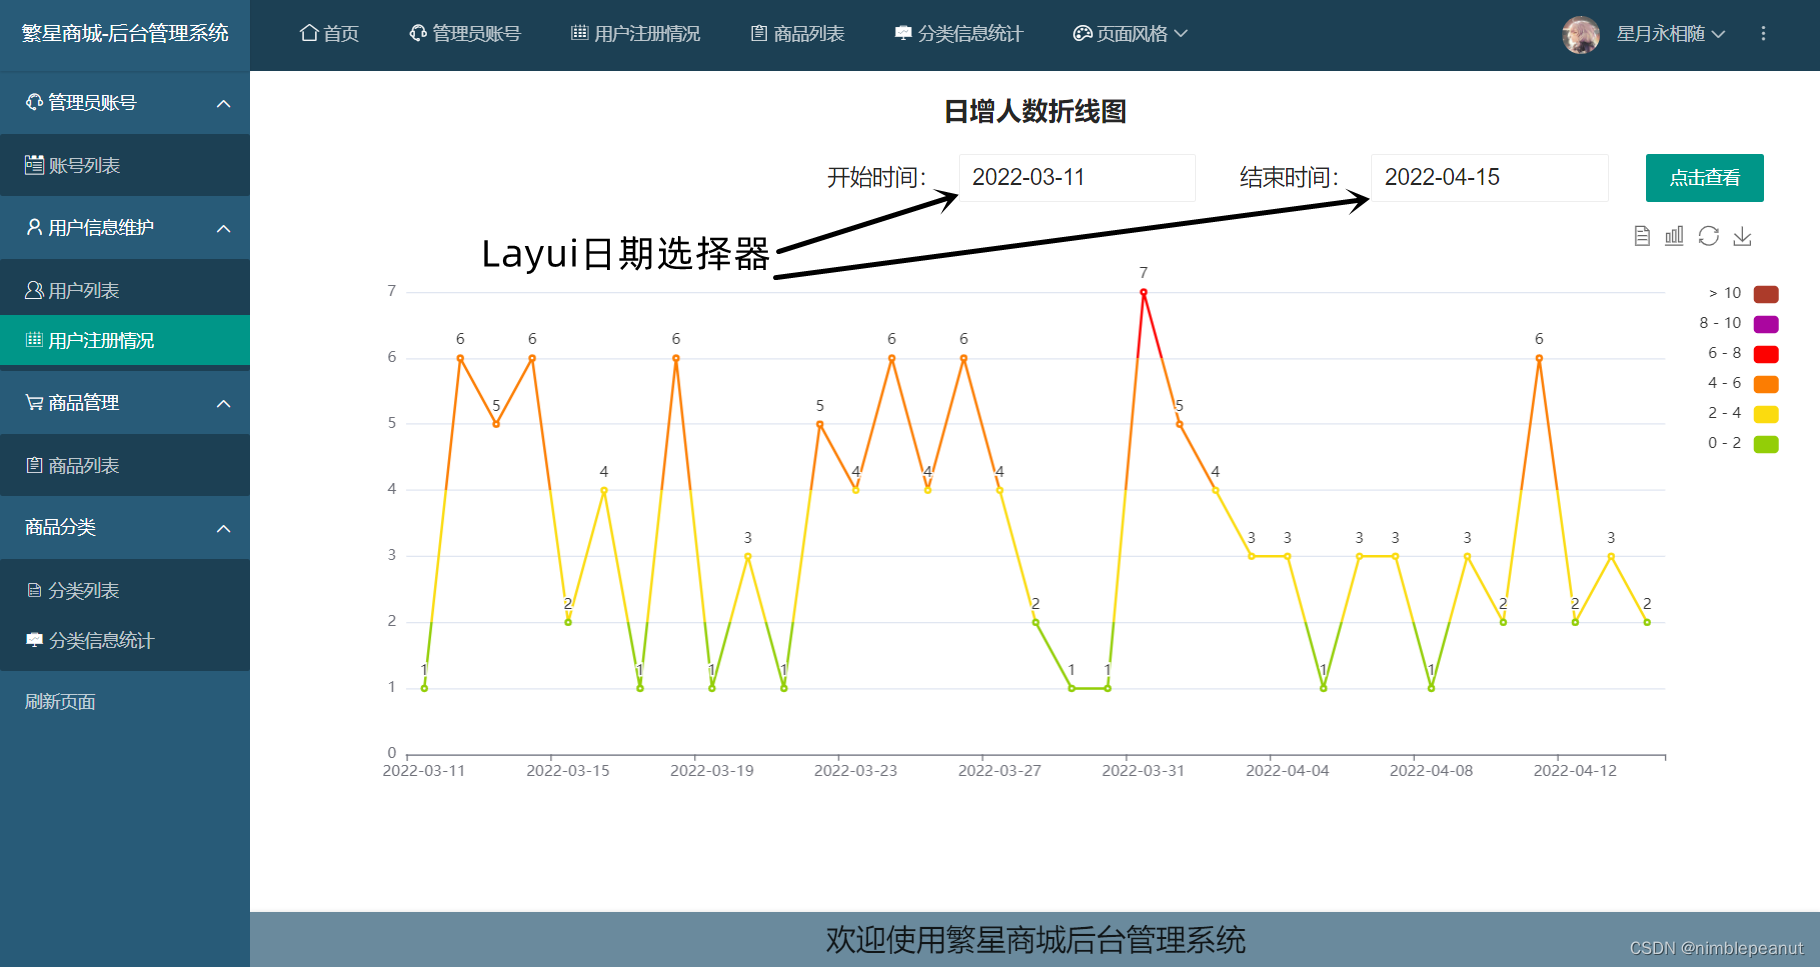Open 用户注册情况 in the top navigation
The width and height of the screenshot is (1820, 967).
635,34
